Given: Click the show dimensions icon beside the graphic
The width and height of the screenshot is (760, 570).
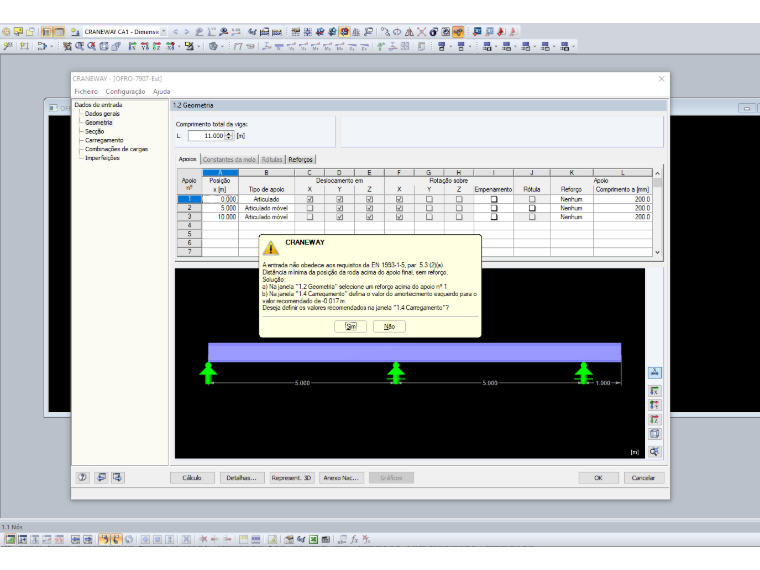Looking at the screenshot, I should coord(654,373).
